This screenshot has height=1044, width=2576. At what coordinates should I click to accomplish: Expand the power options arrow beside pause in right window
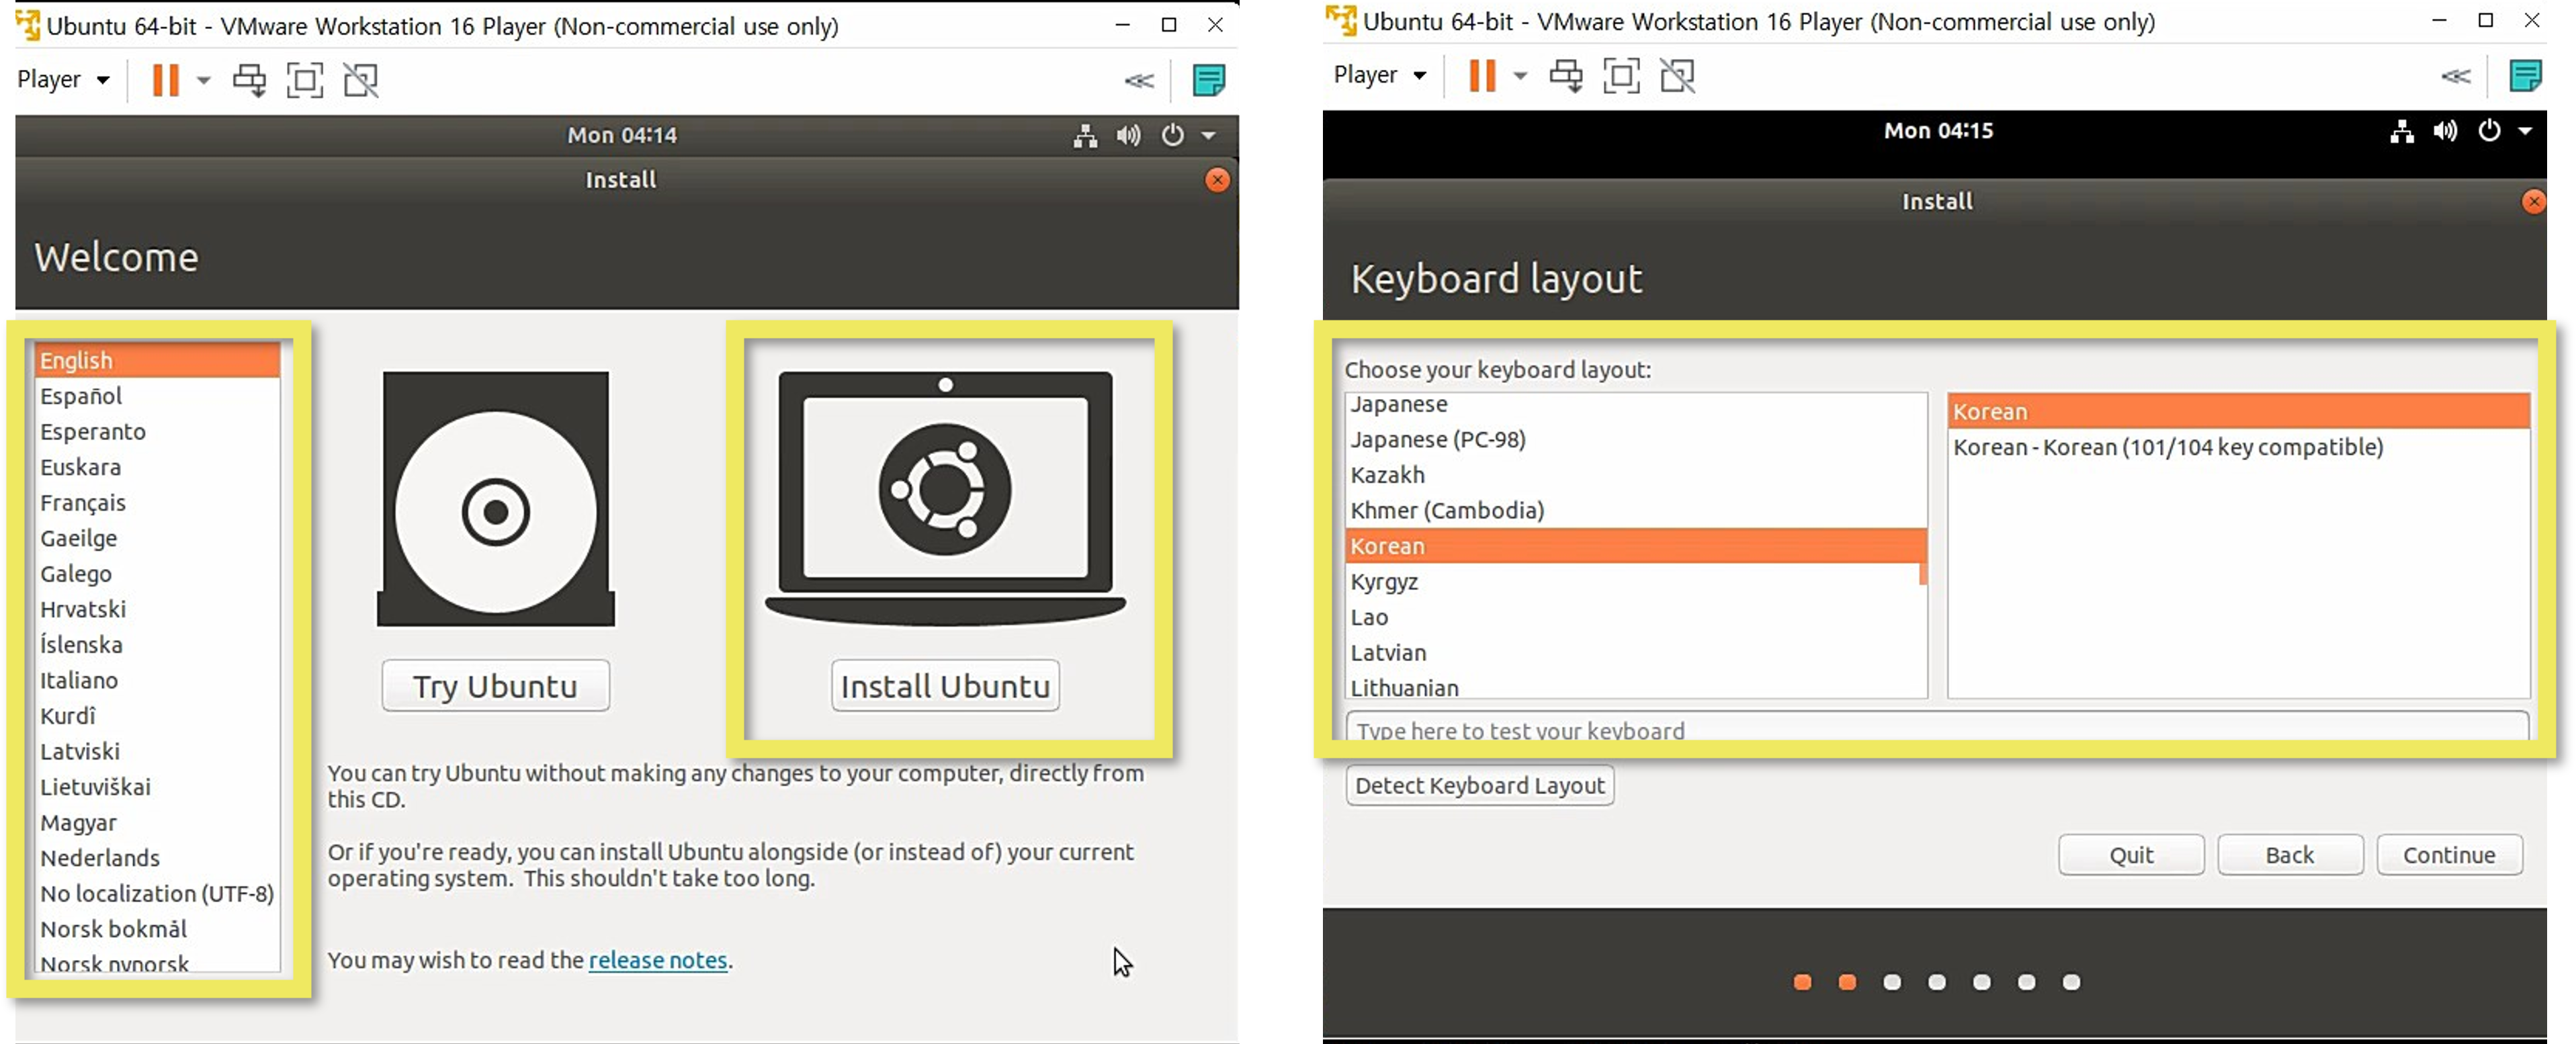(x=1520, y=76)
